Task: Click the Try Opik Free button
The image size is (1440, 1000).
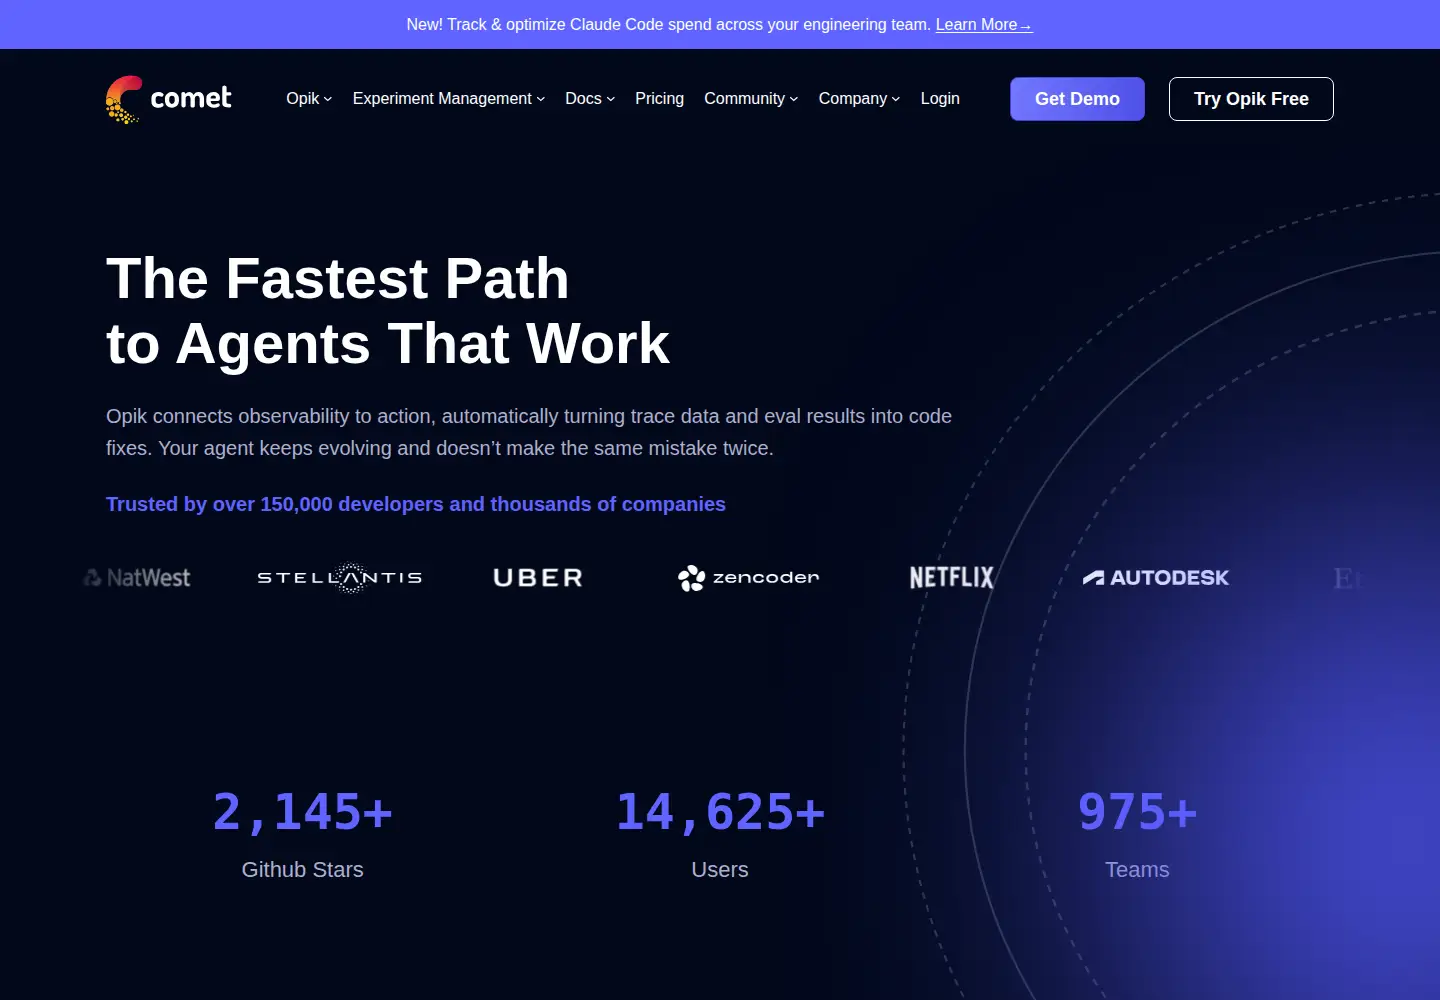Action: pyautogui.click(x=1251, y=99)
